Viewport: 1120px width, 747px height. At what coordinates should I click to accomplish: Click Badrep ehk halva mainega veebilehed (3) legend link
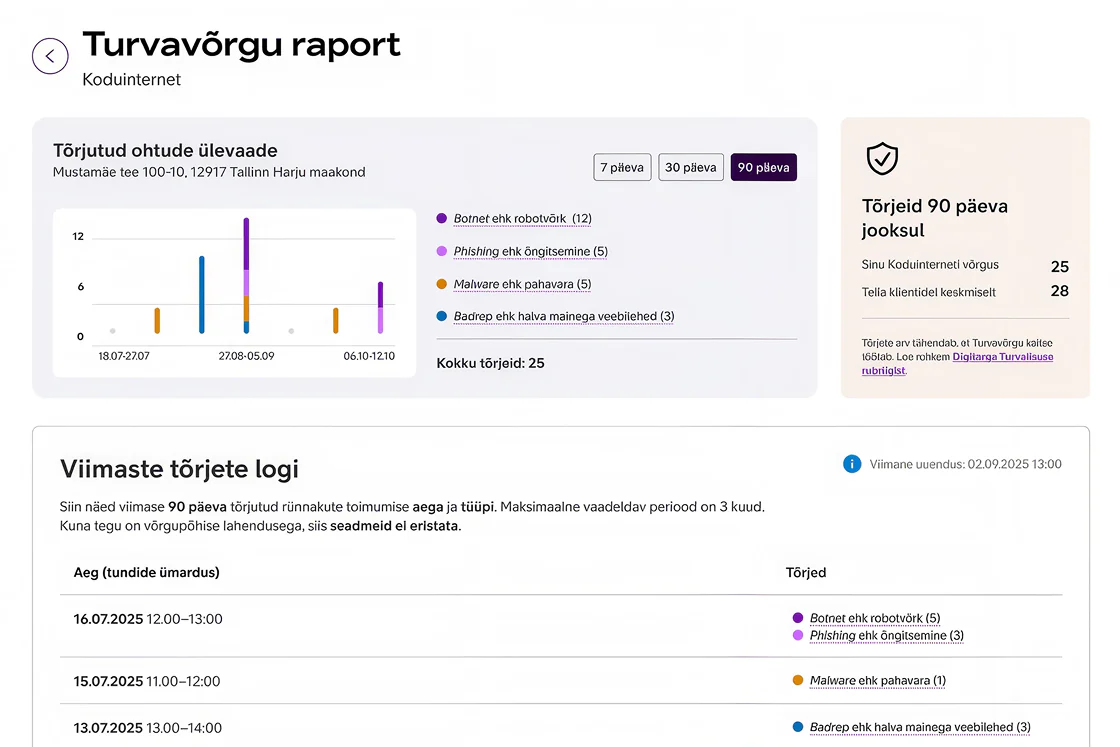pos(564,316)
